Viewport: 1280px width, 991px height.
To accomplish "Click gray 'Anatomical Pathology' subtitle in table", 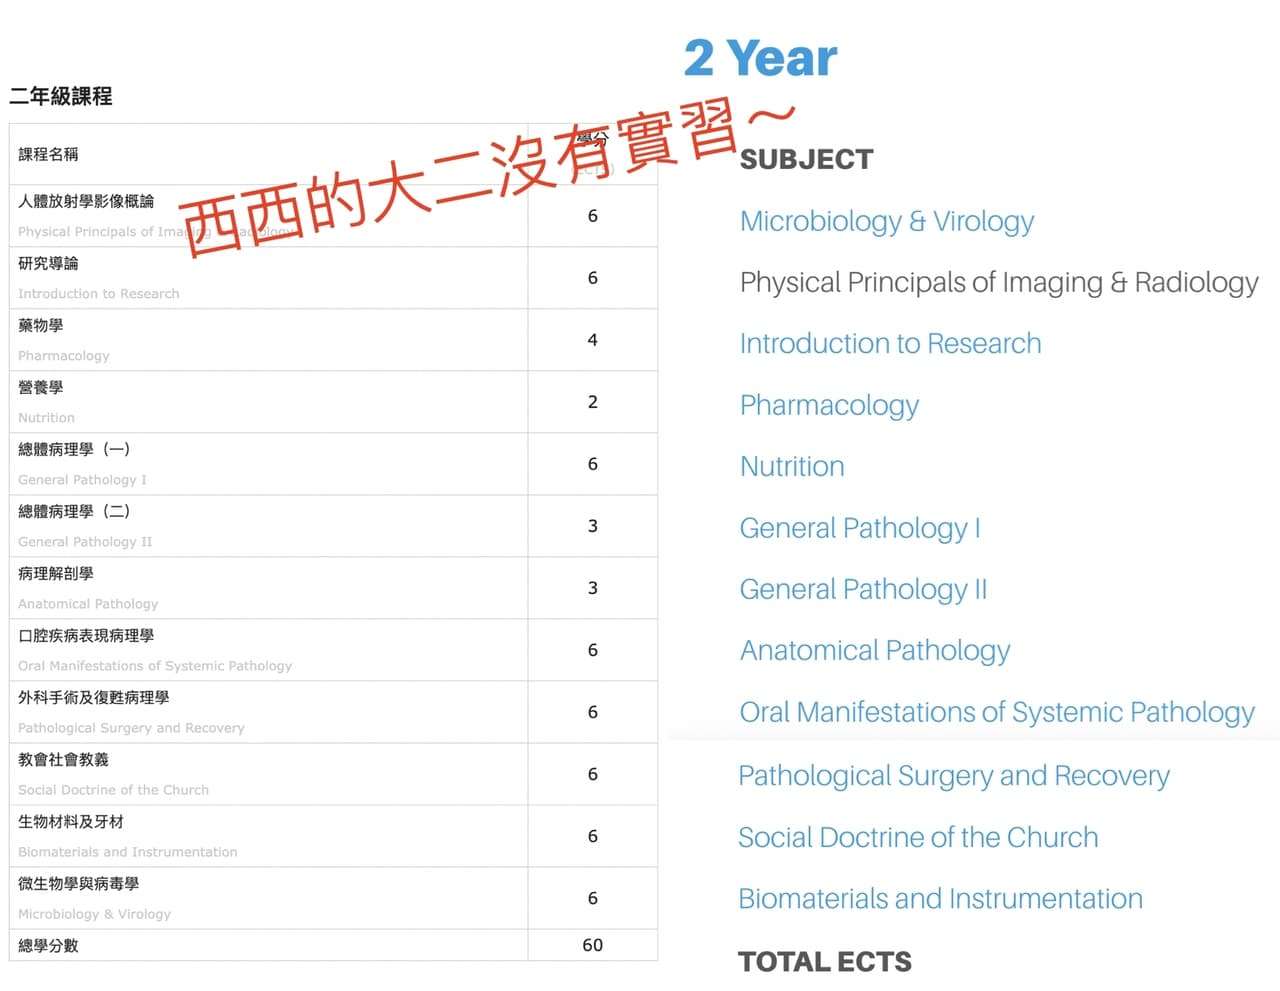I will tap(88, 604).
